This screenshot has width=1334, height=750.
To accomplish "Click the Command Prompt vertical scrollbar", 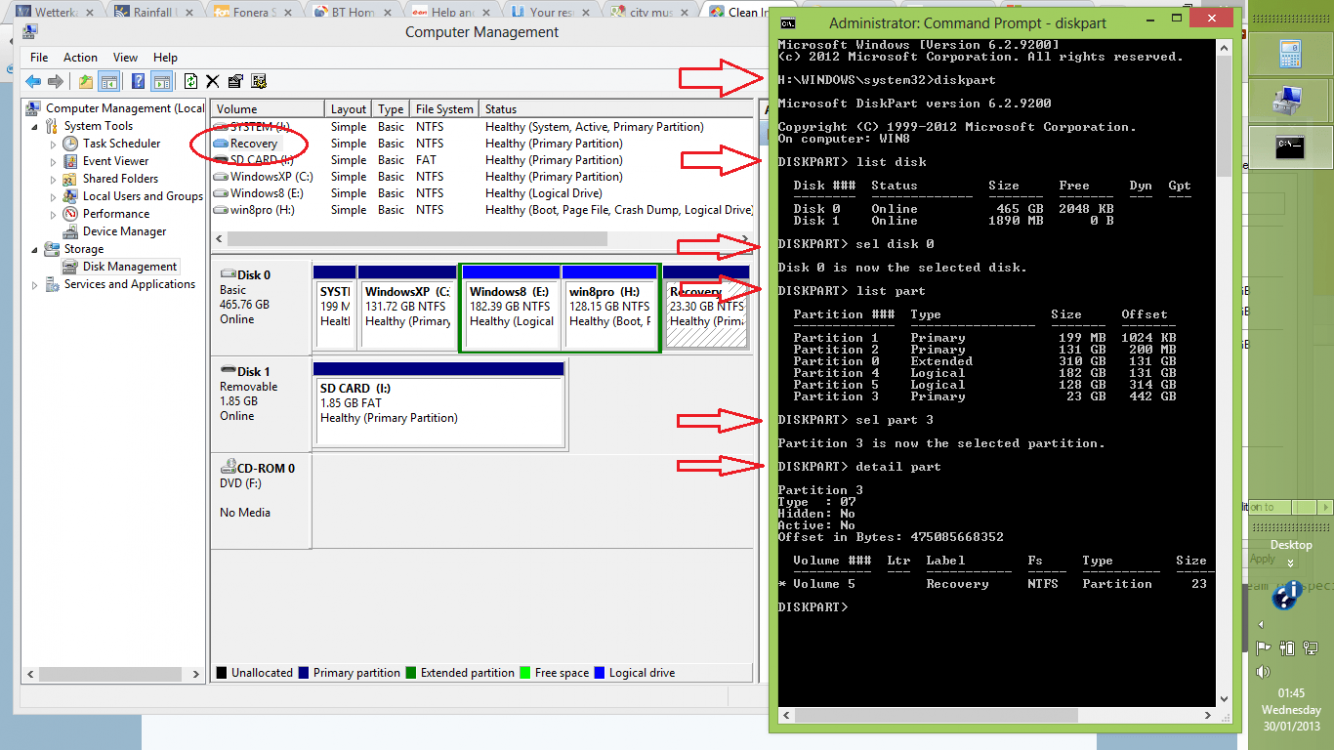I will (x=1225, y=375).
